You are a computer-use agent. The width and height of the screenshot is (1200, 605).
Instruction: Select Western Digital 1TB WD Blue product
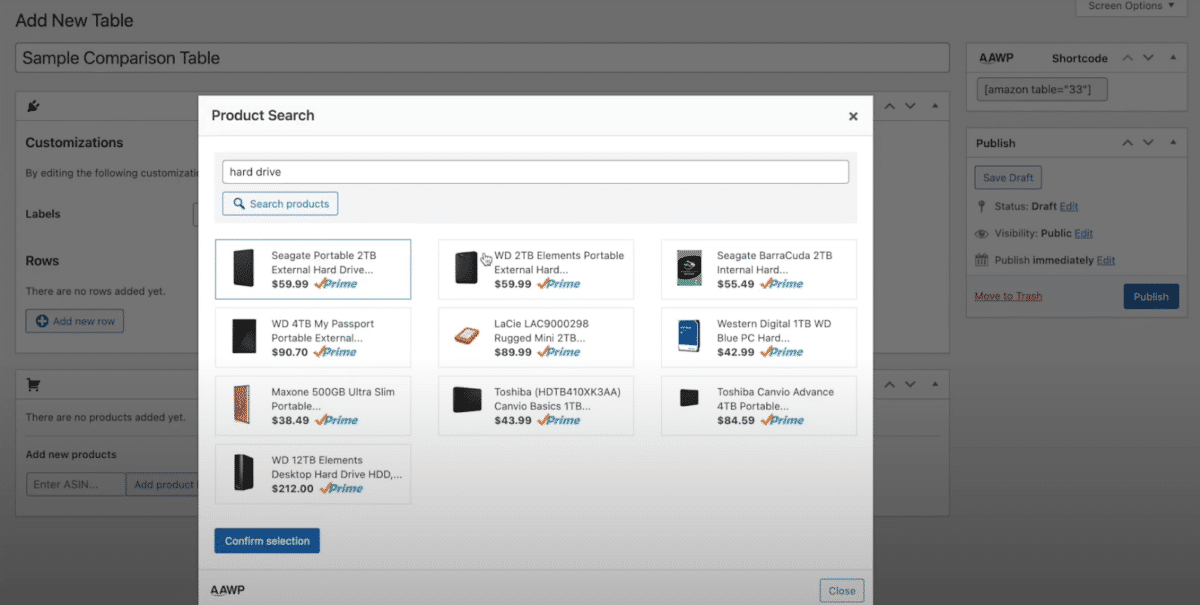tap(759, 337)
